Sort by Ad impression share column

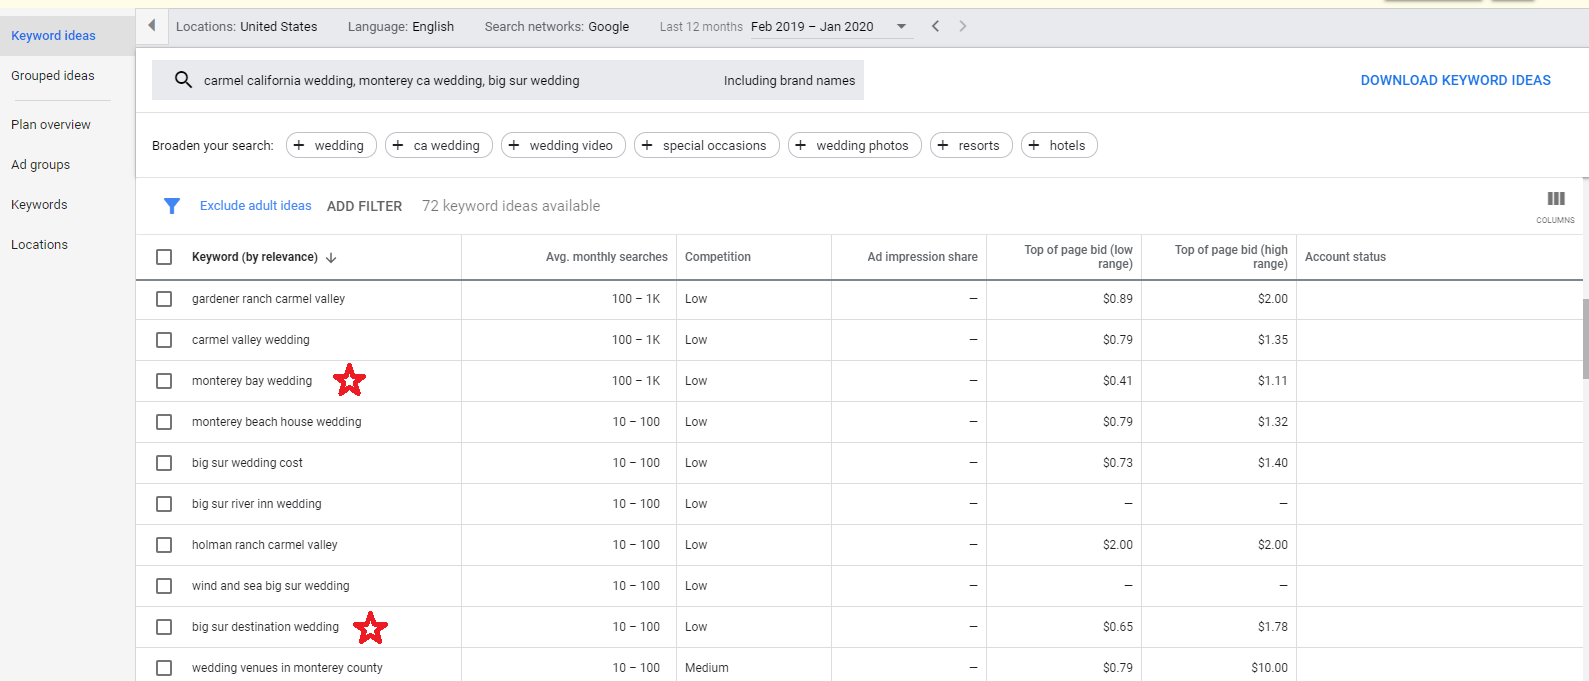(923, 257)
